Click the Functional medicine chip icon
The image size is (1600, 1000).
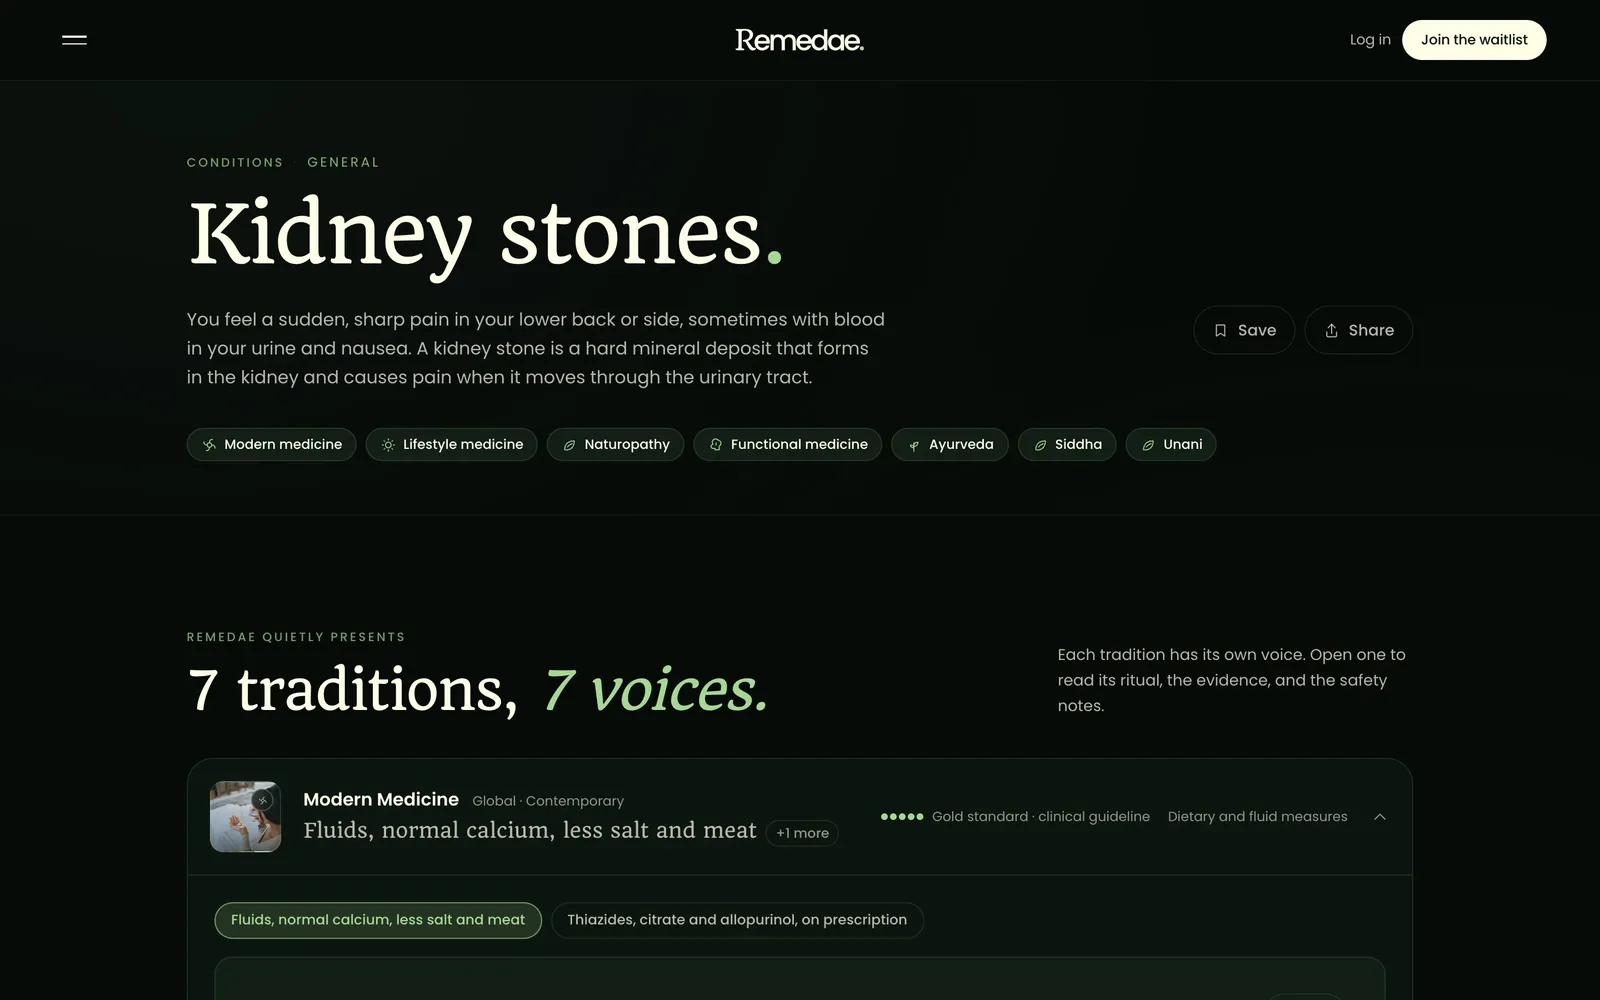tap(716, 445)
